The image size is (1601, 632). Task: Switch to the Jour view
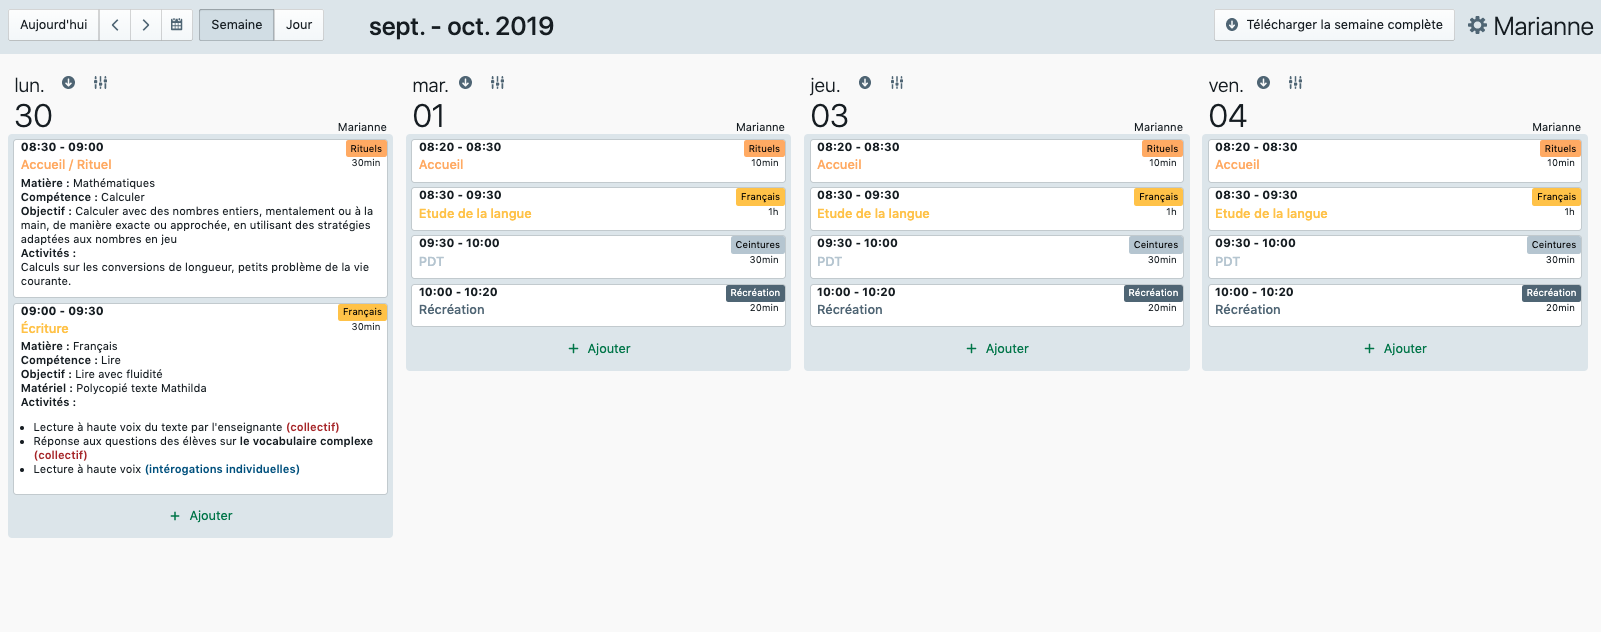coord(299,25)
